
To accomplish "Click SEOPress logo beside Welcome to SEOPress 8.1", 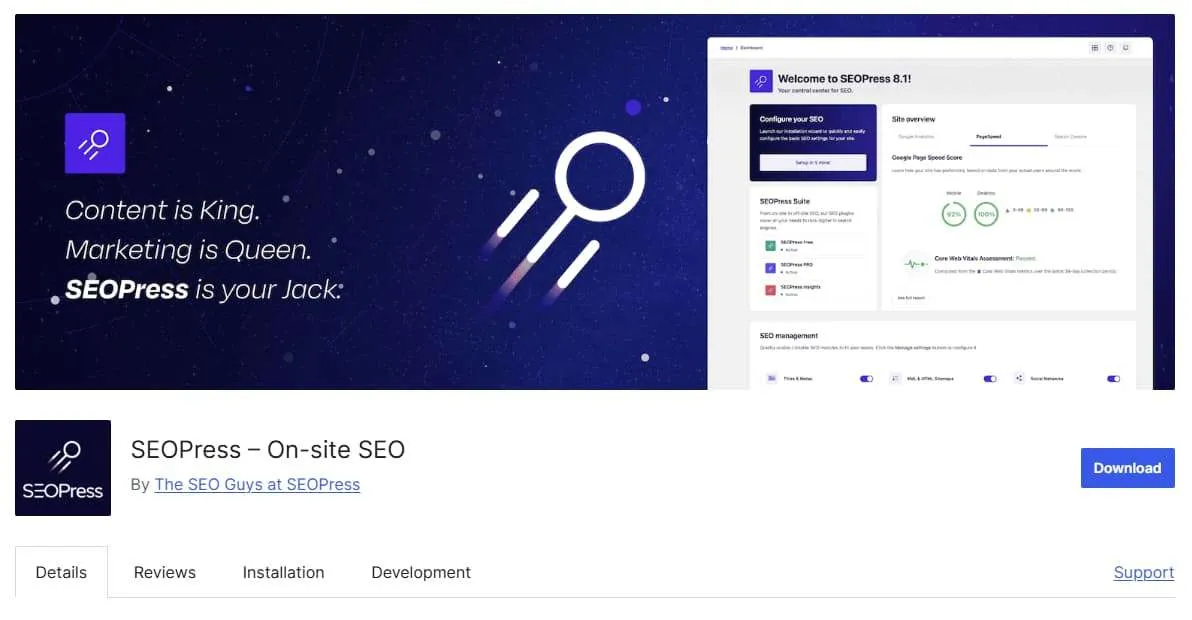I will [761, 81].
